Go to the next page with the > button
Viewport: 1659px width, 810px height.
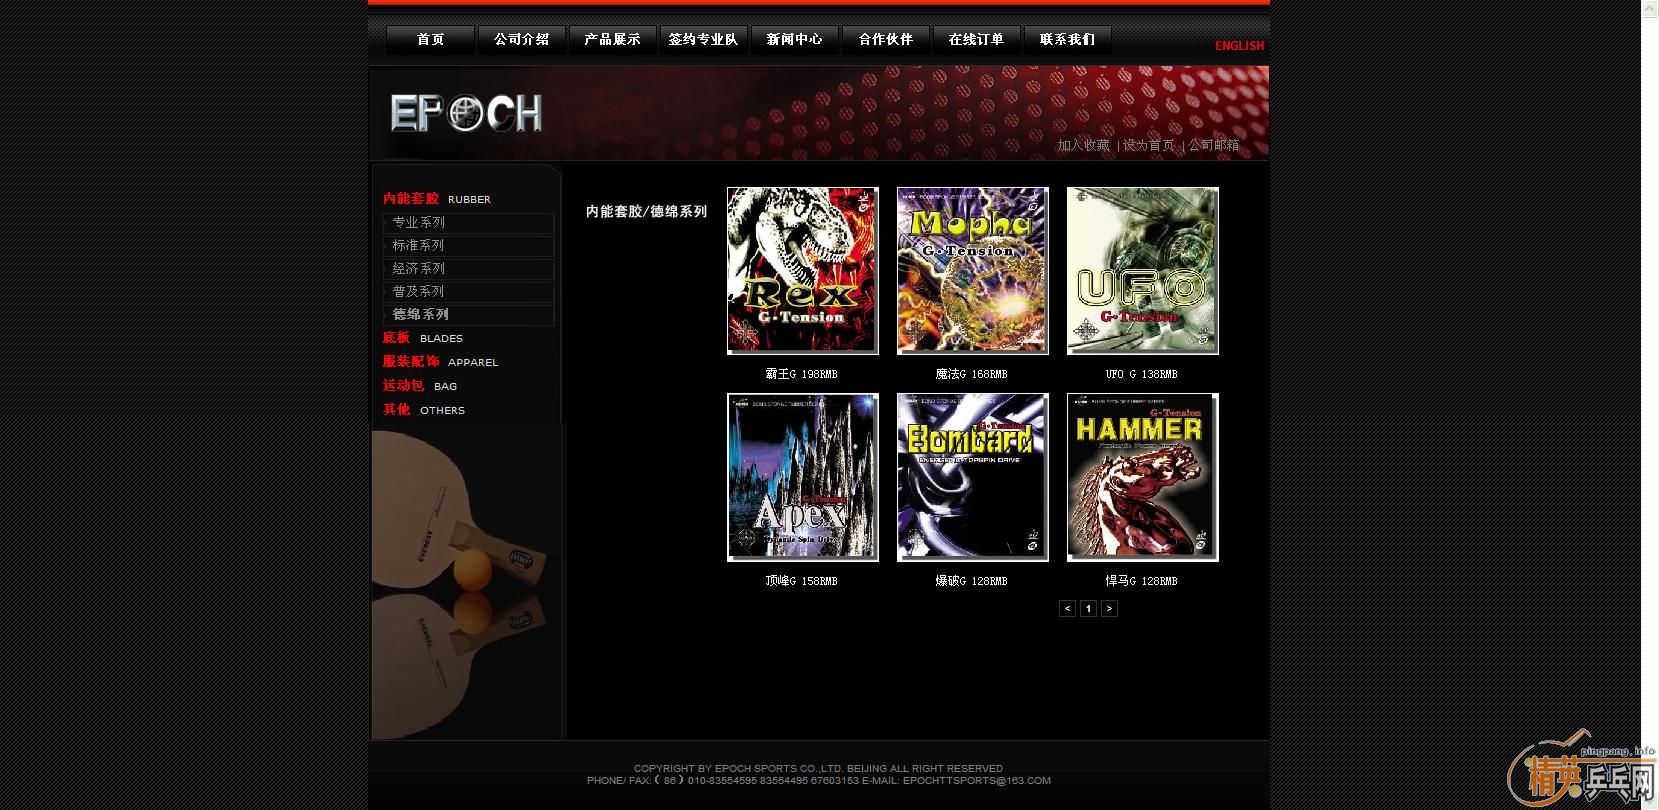1109,608
